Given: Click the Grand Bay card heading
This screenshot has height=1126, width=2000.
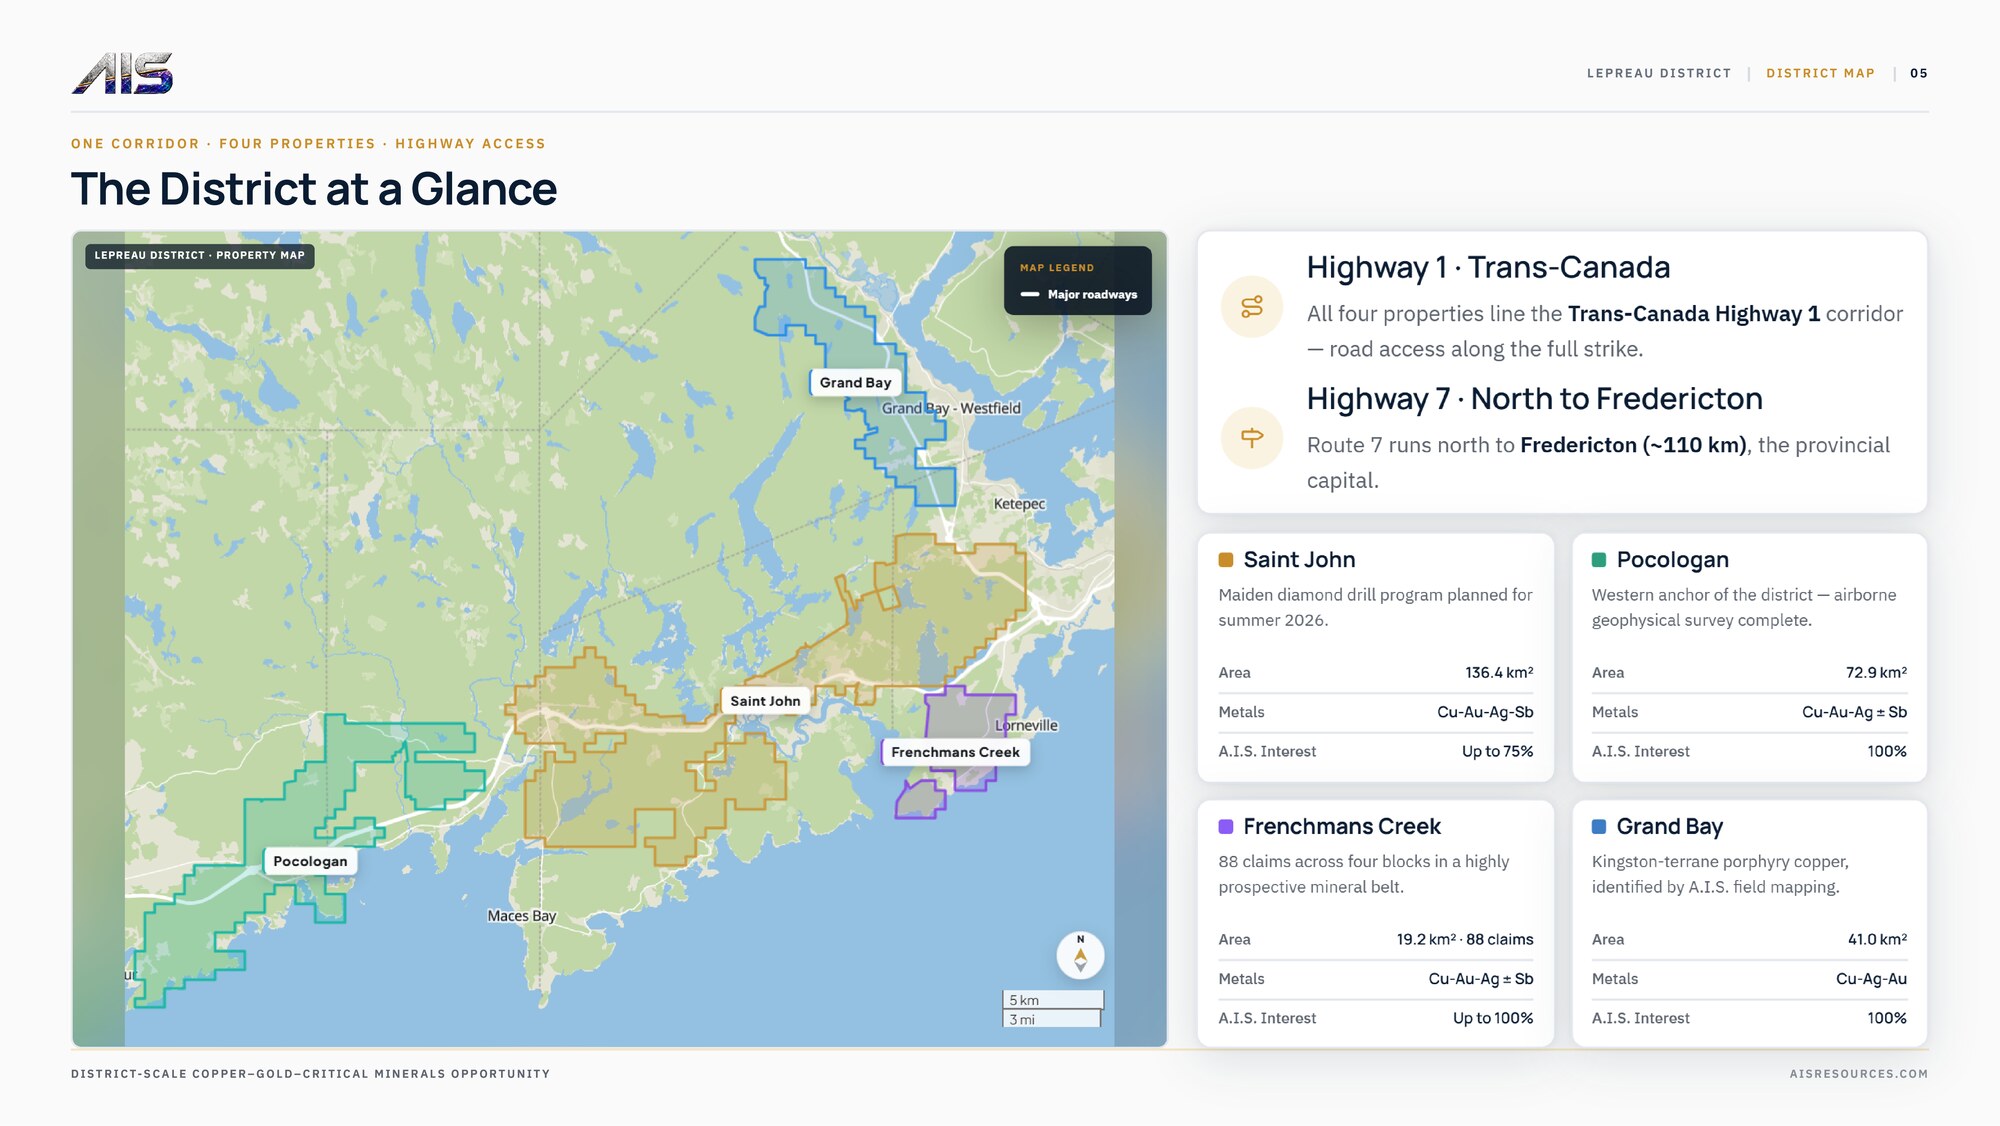Looking at the screenshot, I should pyautogui.click(x=1669, y=827).
